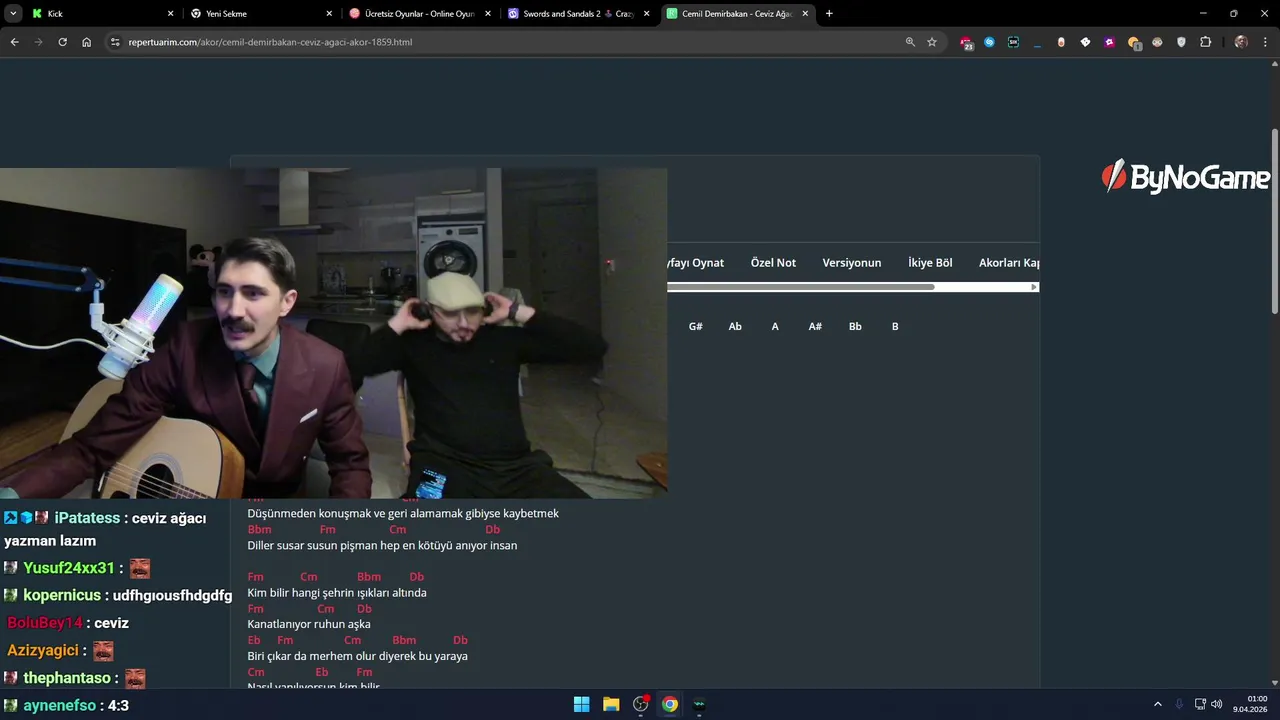Open the Extensions puzzle menu

point(1205,42)
